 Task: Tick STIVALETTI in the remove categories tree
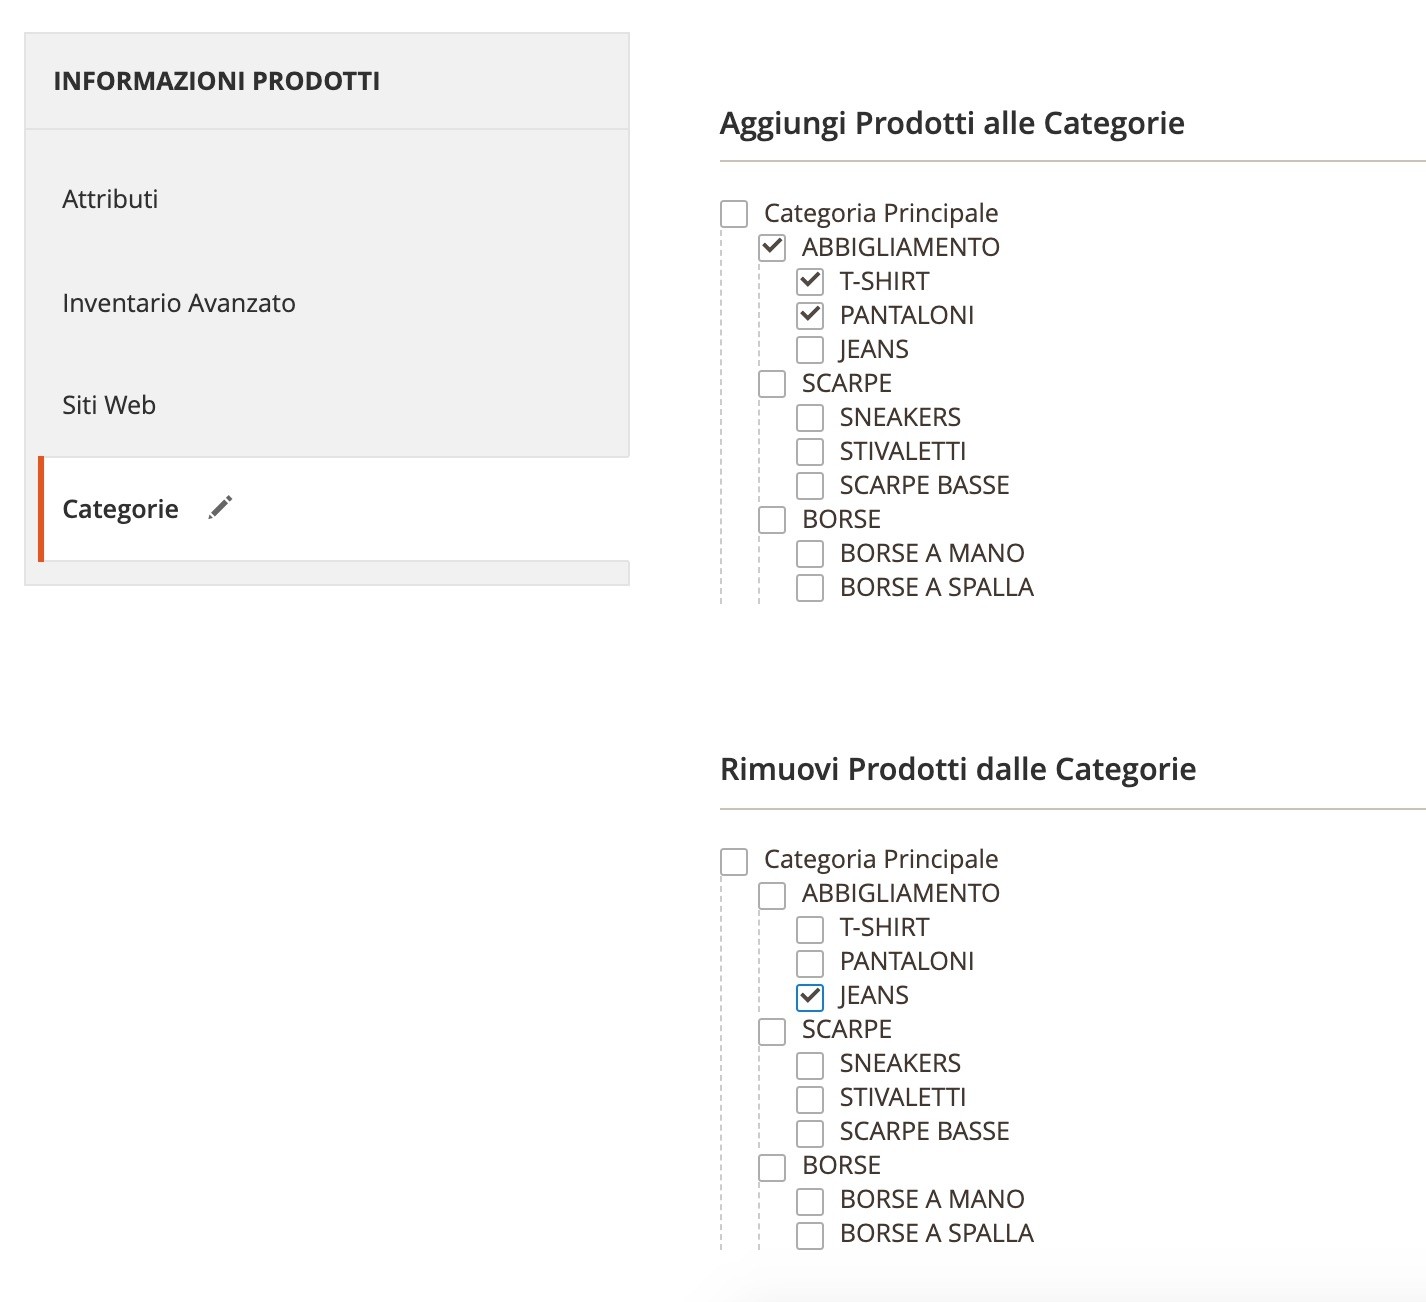(810, 1098)
